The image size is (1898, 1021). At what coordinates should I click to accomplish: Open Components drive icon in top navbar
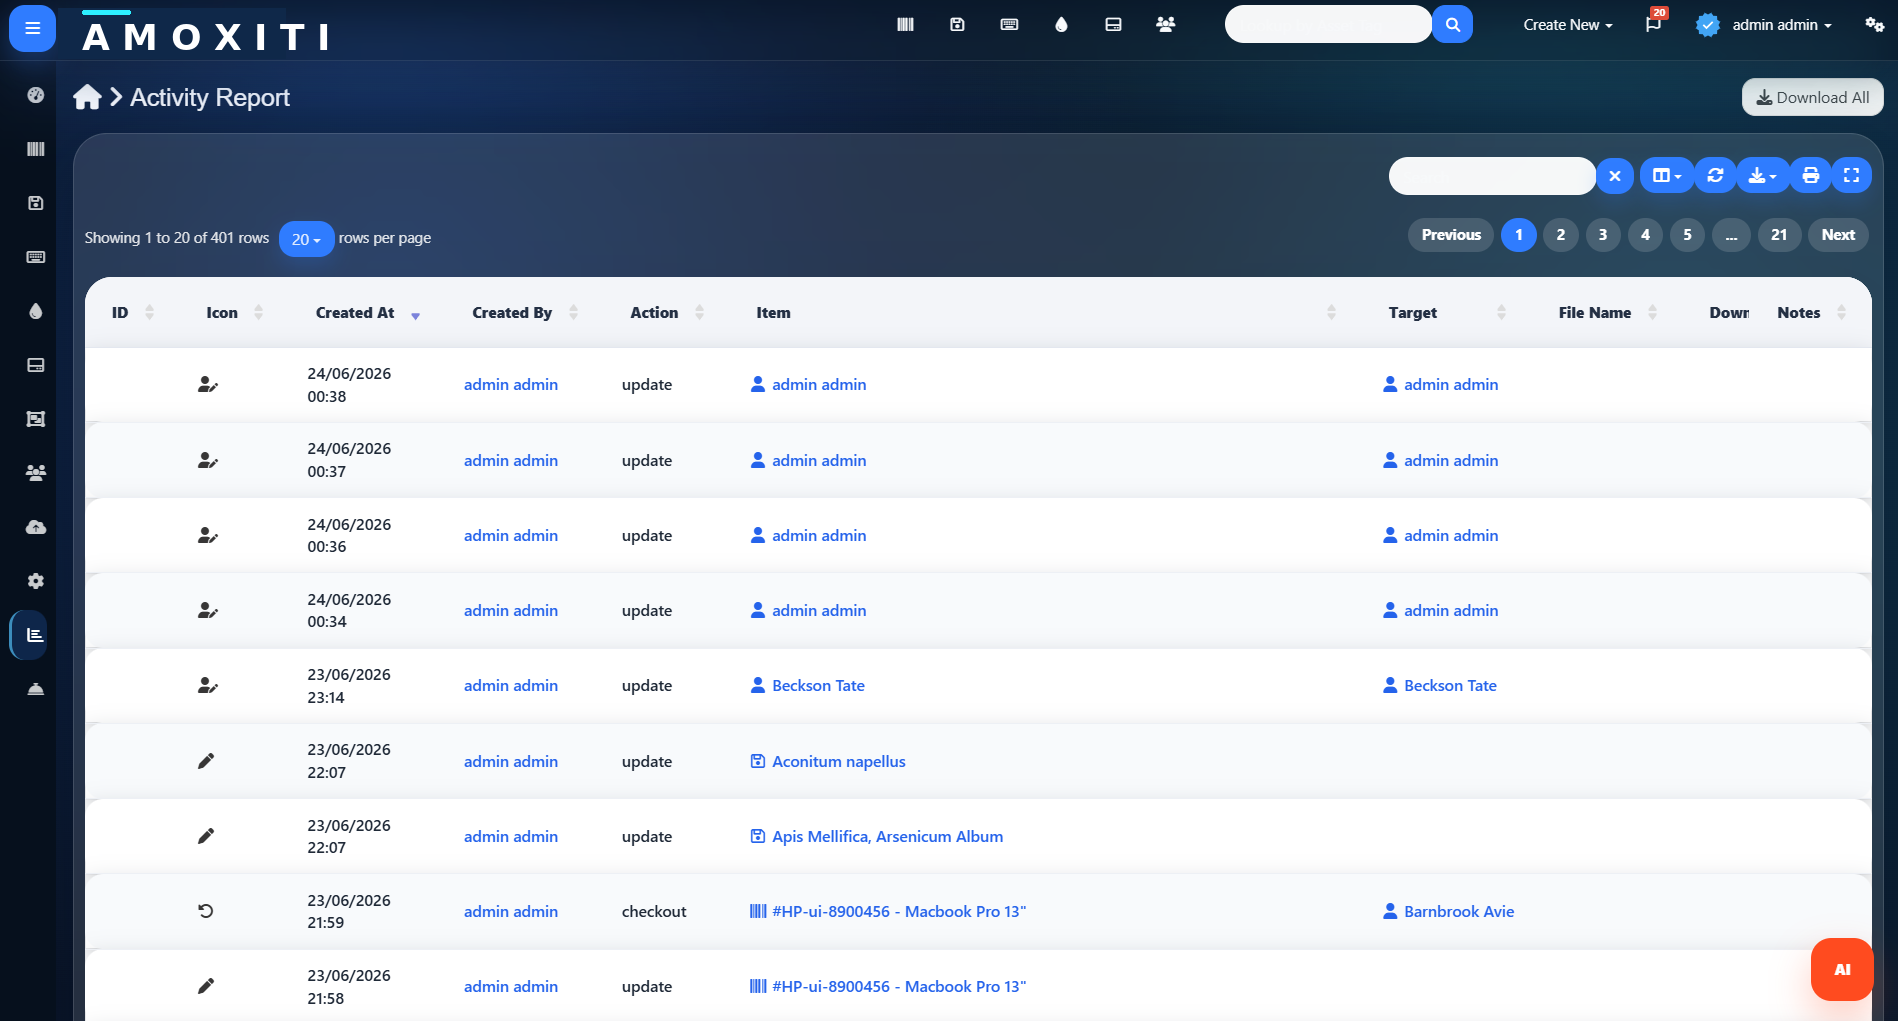click(1113, 24)
